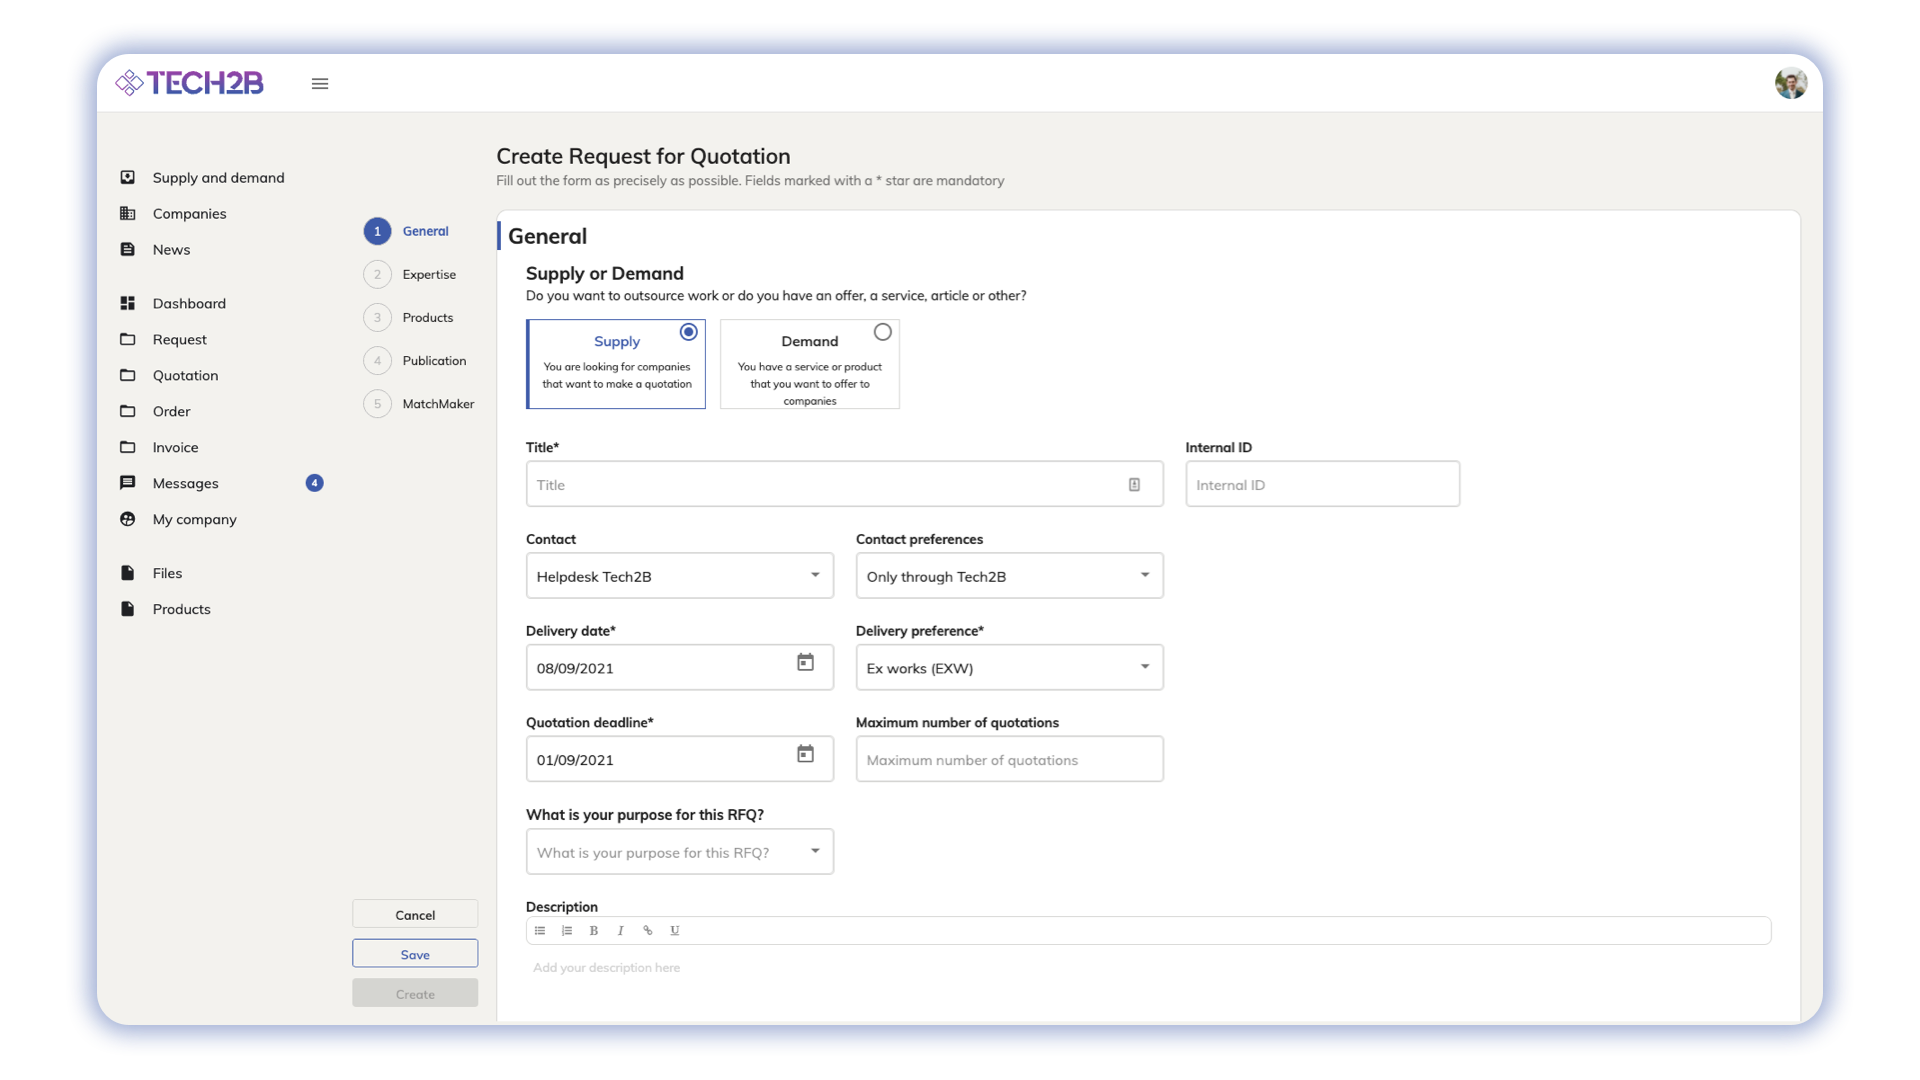Open Dashboard in sidebar
Screen dimensions: 1920x1080
point(189,303)
